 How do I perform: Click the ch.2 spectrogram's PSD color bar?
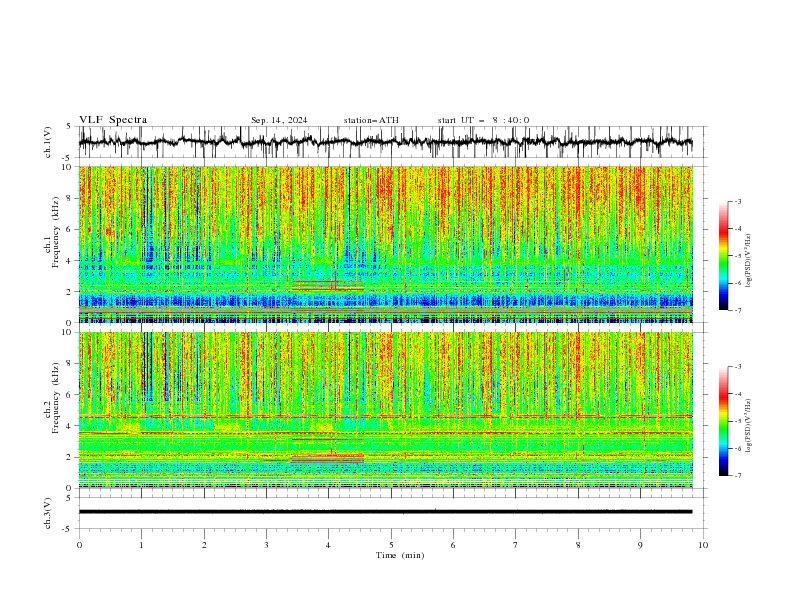point(723,421)
